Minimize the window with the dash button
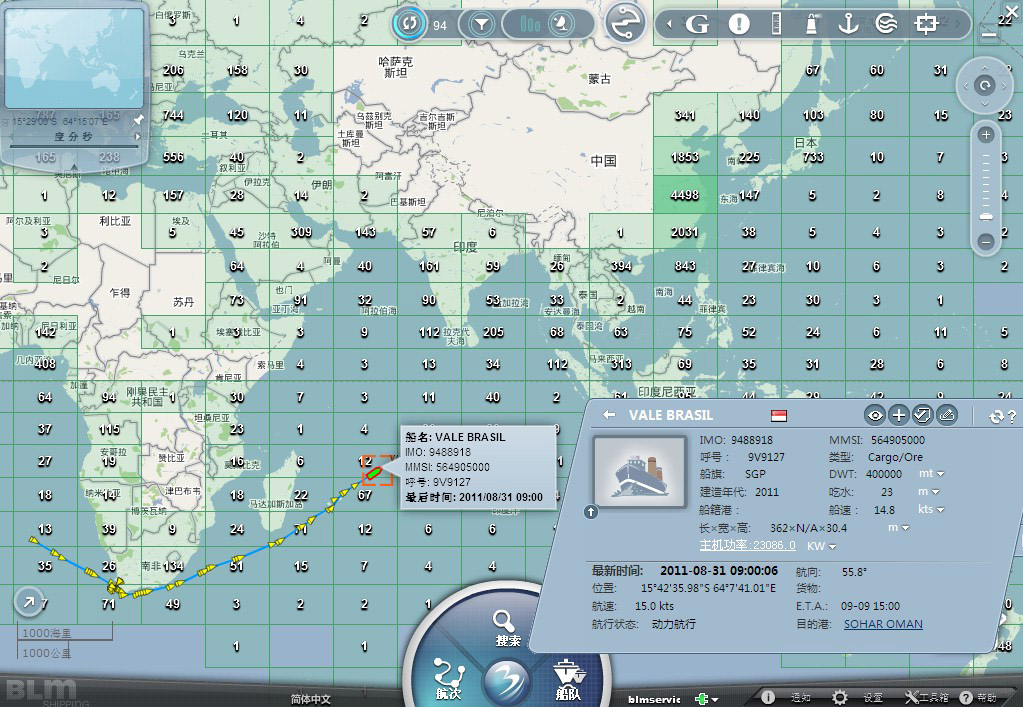This screenshot has height=707, width=1023. [x=989, y=34]
